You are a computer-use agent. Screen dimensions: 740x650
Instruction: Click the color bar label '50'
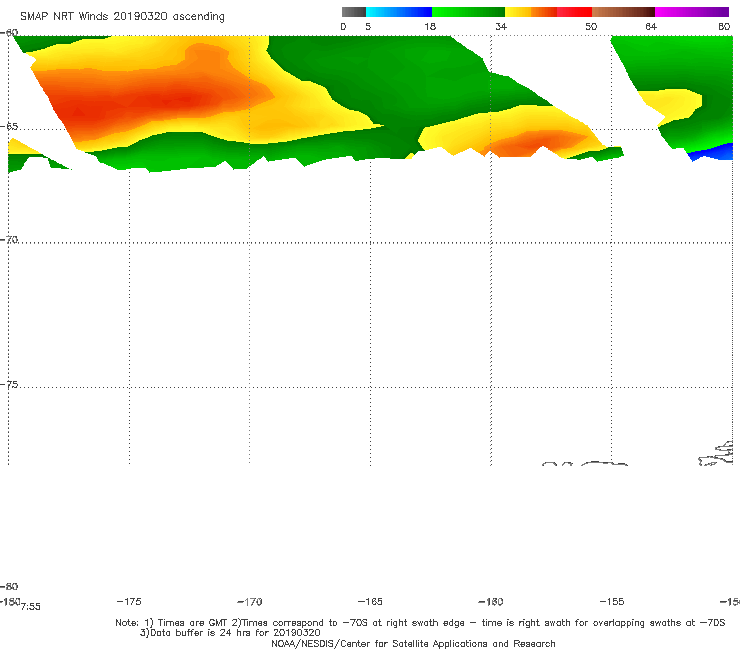[591, 27]
